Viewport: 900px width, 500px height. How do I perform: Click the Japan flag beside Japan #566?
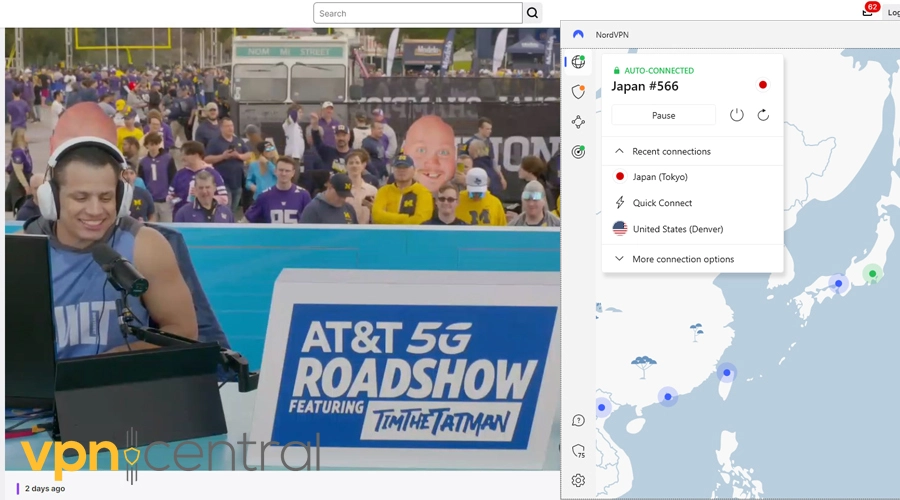(763, 85)
